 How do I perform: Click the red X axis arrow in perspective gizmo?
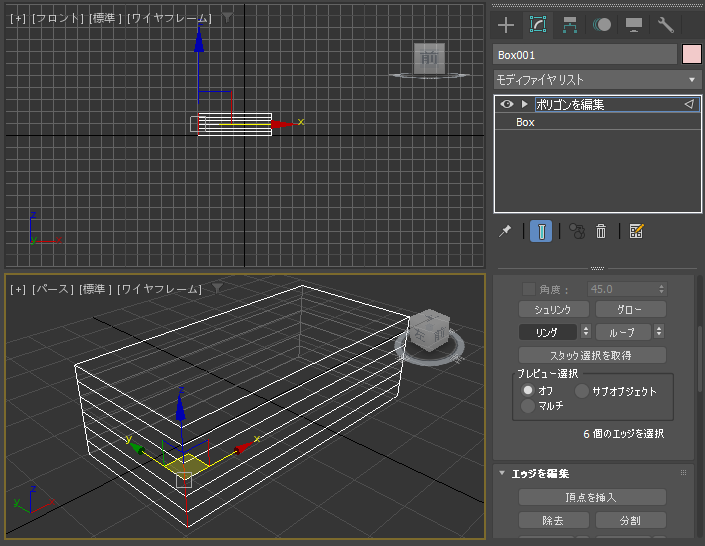coord(243,447)
